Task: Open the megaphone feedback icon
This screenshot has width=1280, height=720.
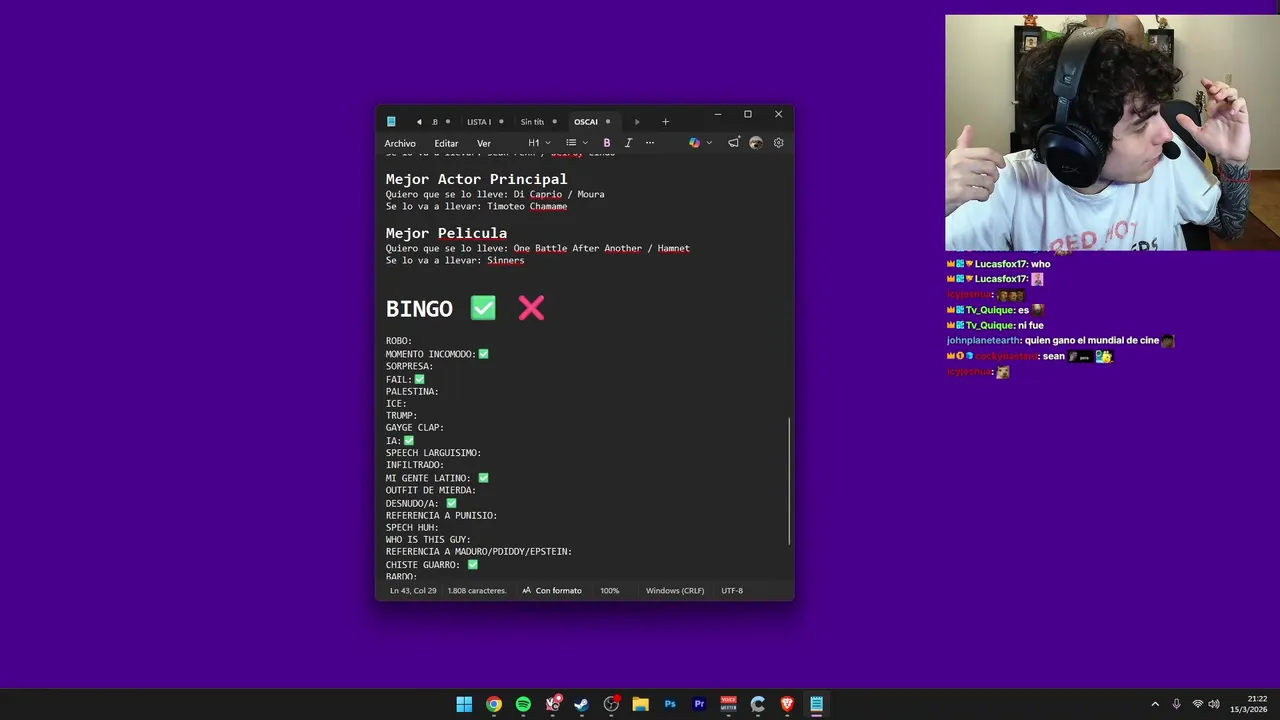Action: [x=733, y=143]
